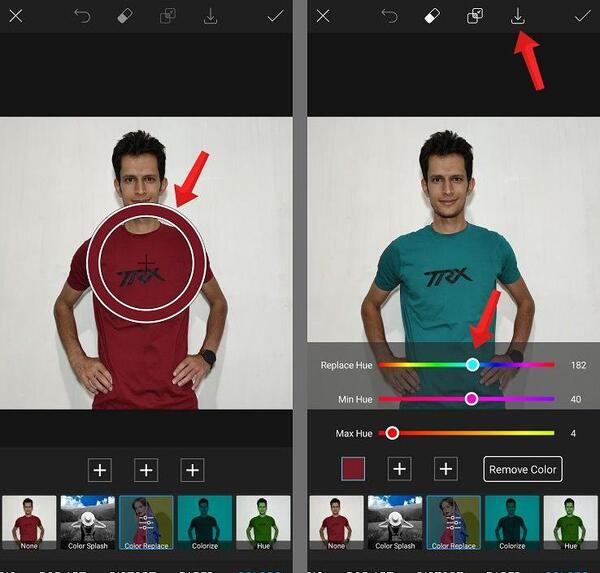
Task: Tap the middle plus color box, left screen
Action: (x=146, y=470)
